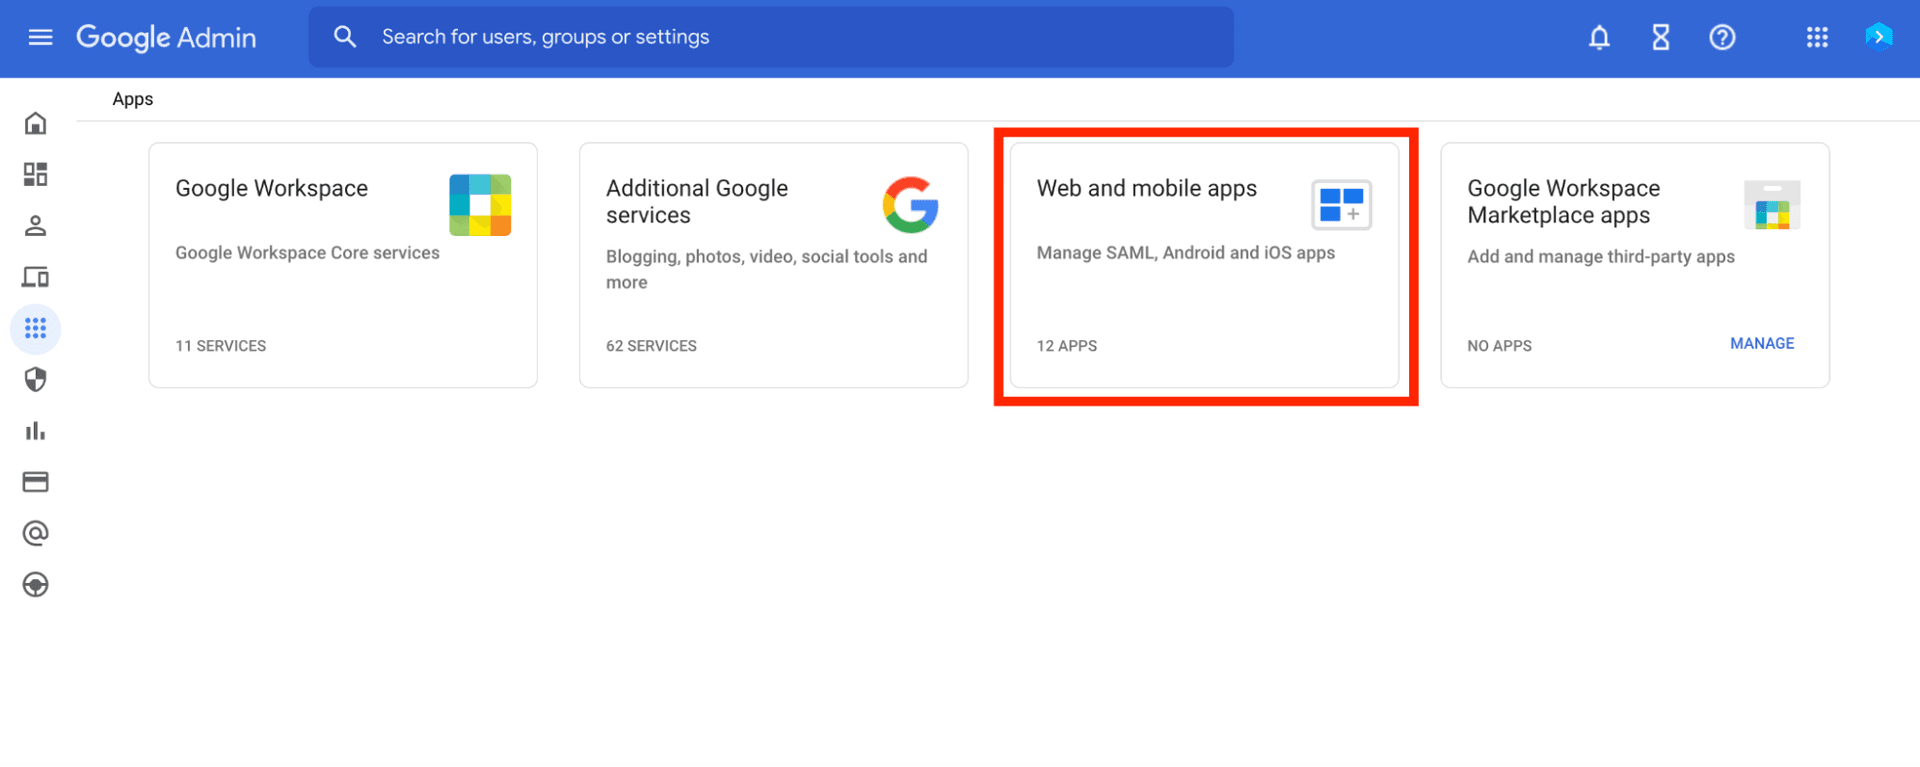This screenshot has width=1920, height=767.
Task: Open the Google apps launcher grid
Action: click(x=1817, y=38)
